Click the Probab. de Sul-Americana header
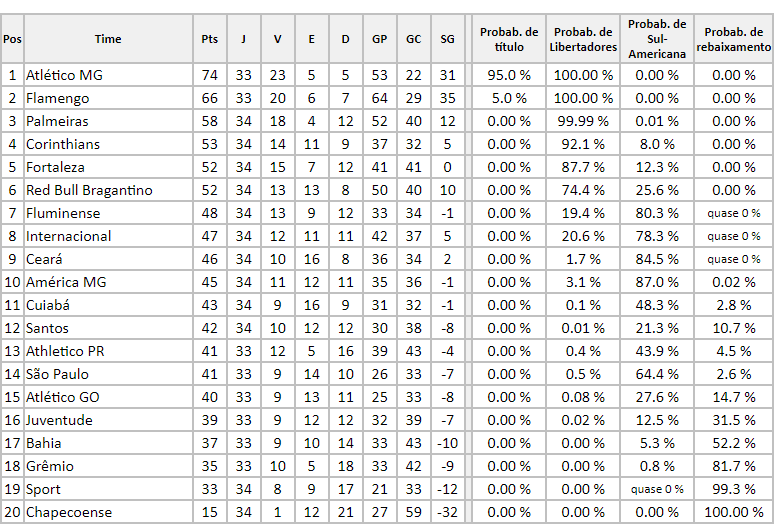 657,39
